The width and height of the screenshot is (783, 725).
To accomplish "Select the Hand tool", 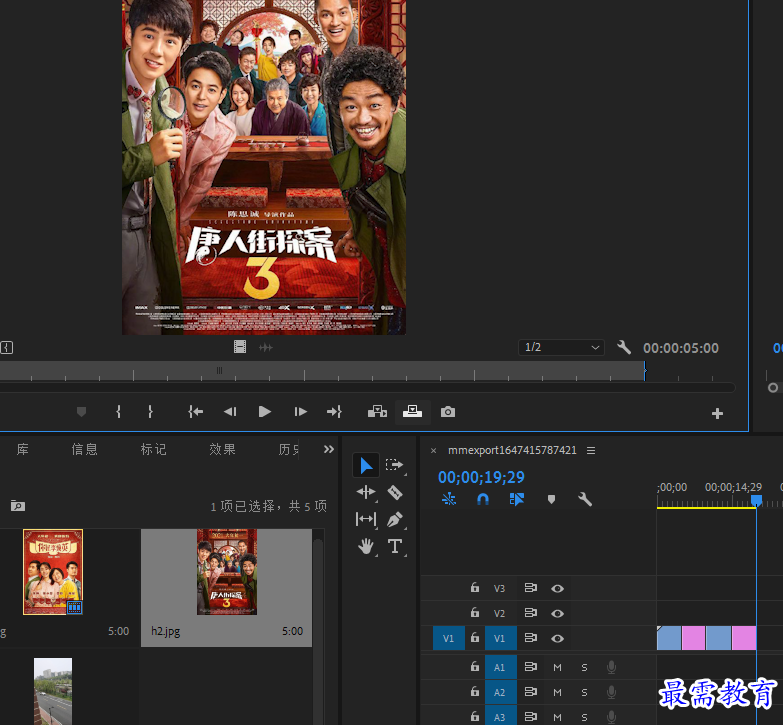I will pyautogui.click(x=366, y=546).
